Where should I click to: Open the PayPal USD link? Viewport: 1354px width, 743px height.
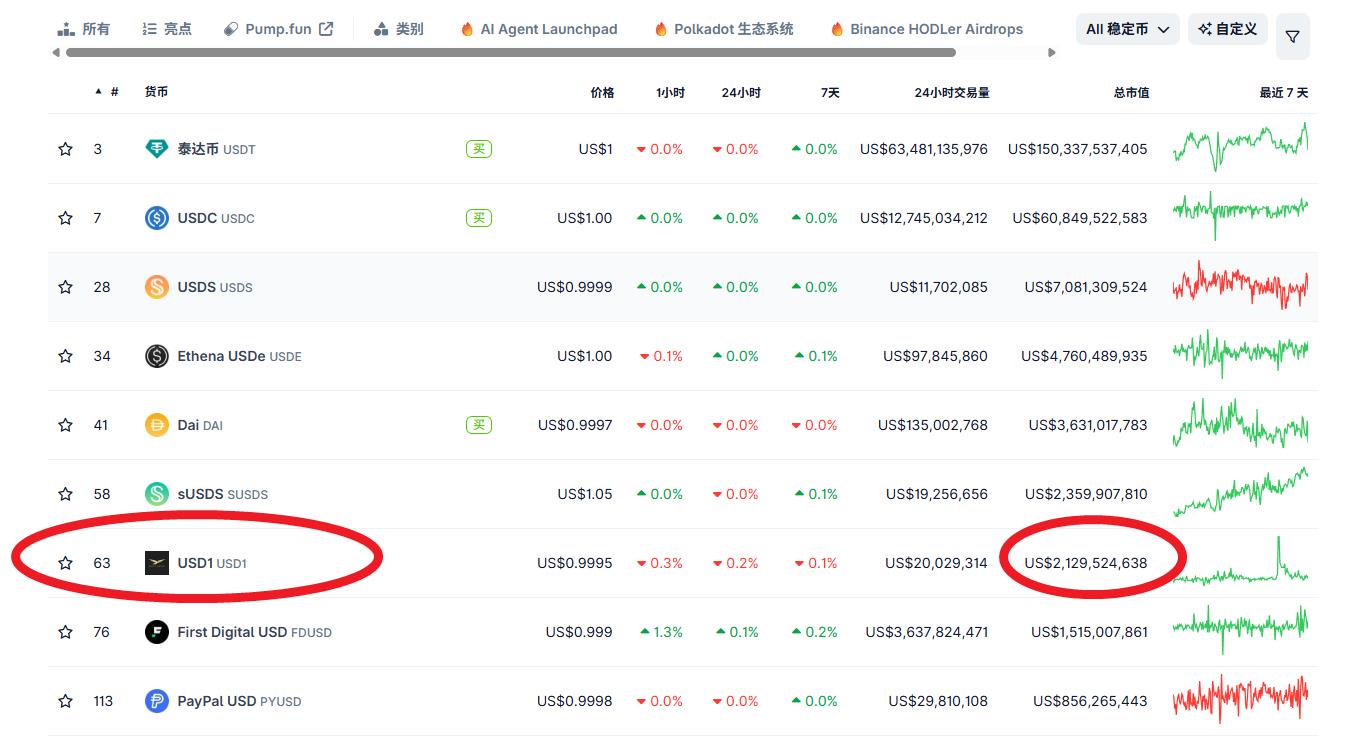coord(239,701)
